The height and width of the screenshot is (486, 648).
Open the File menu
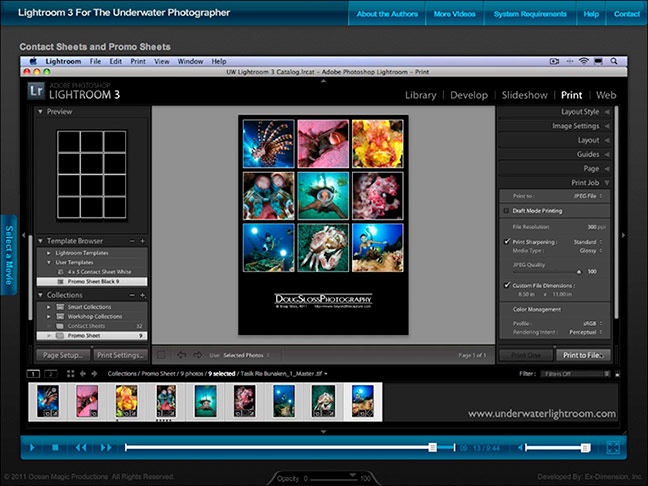[95, 61]
